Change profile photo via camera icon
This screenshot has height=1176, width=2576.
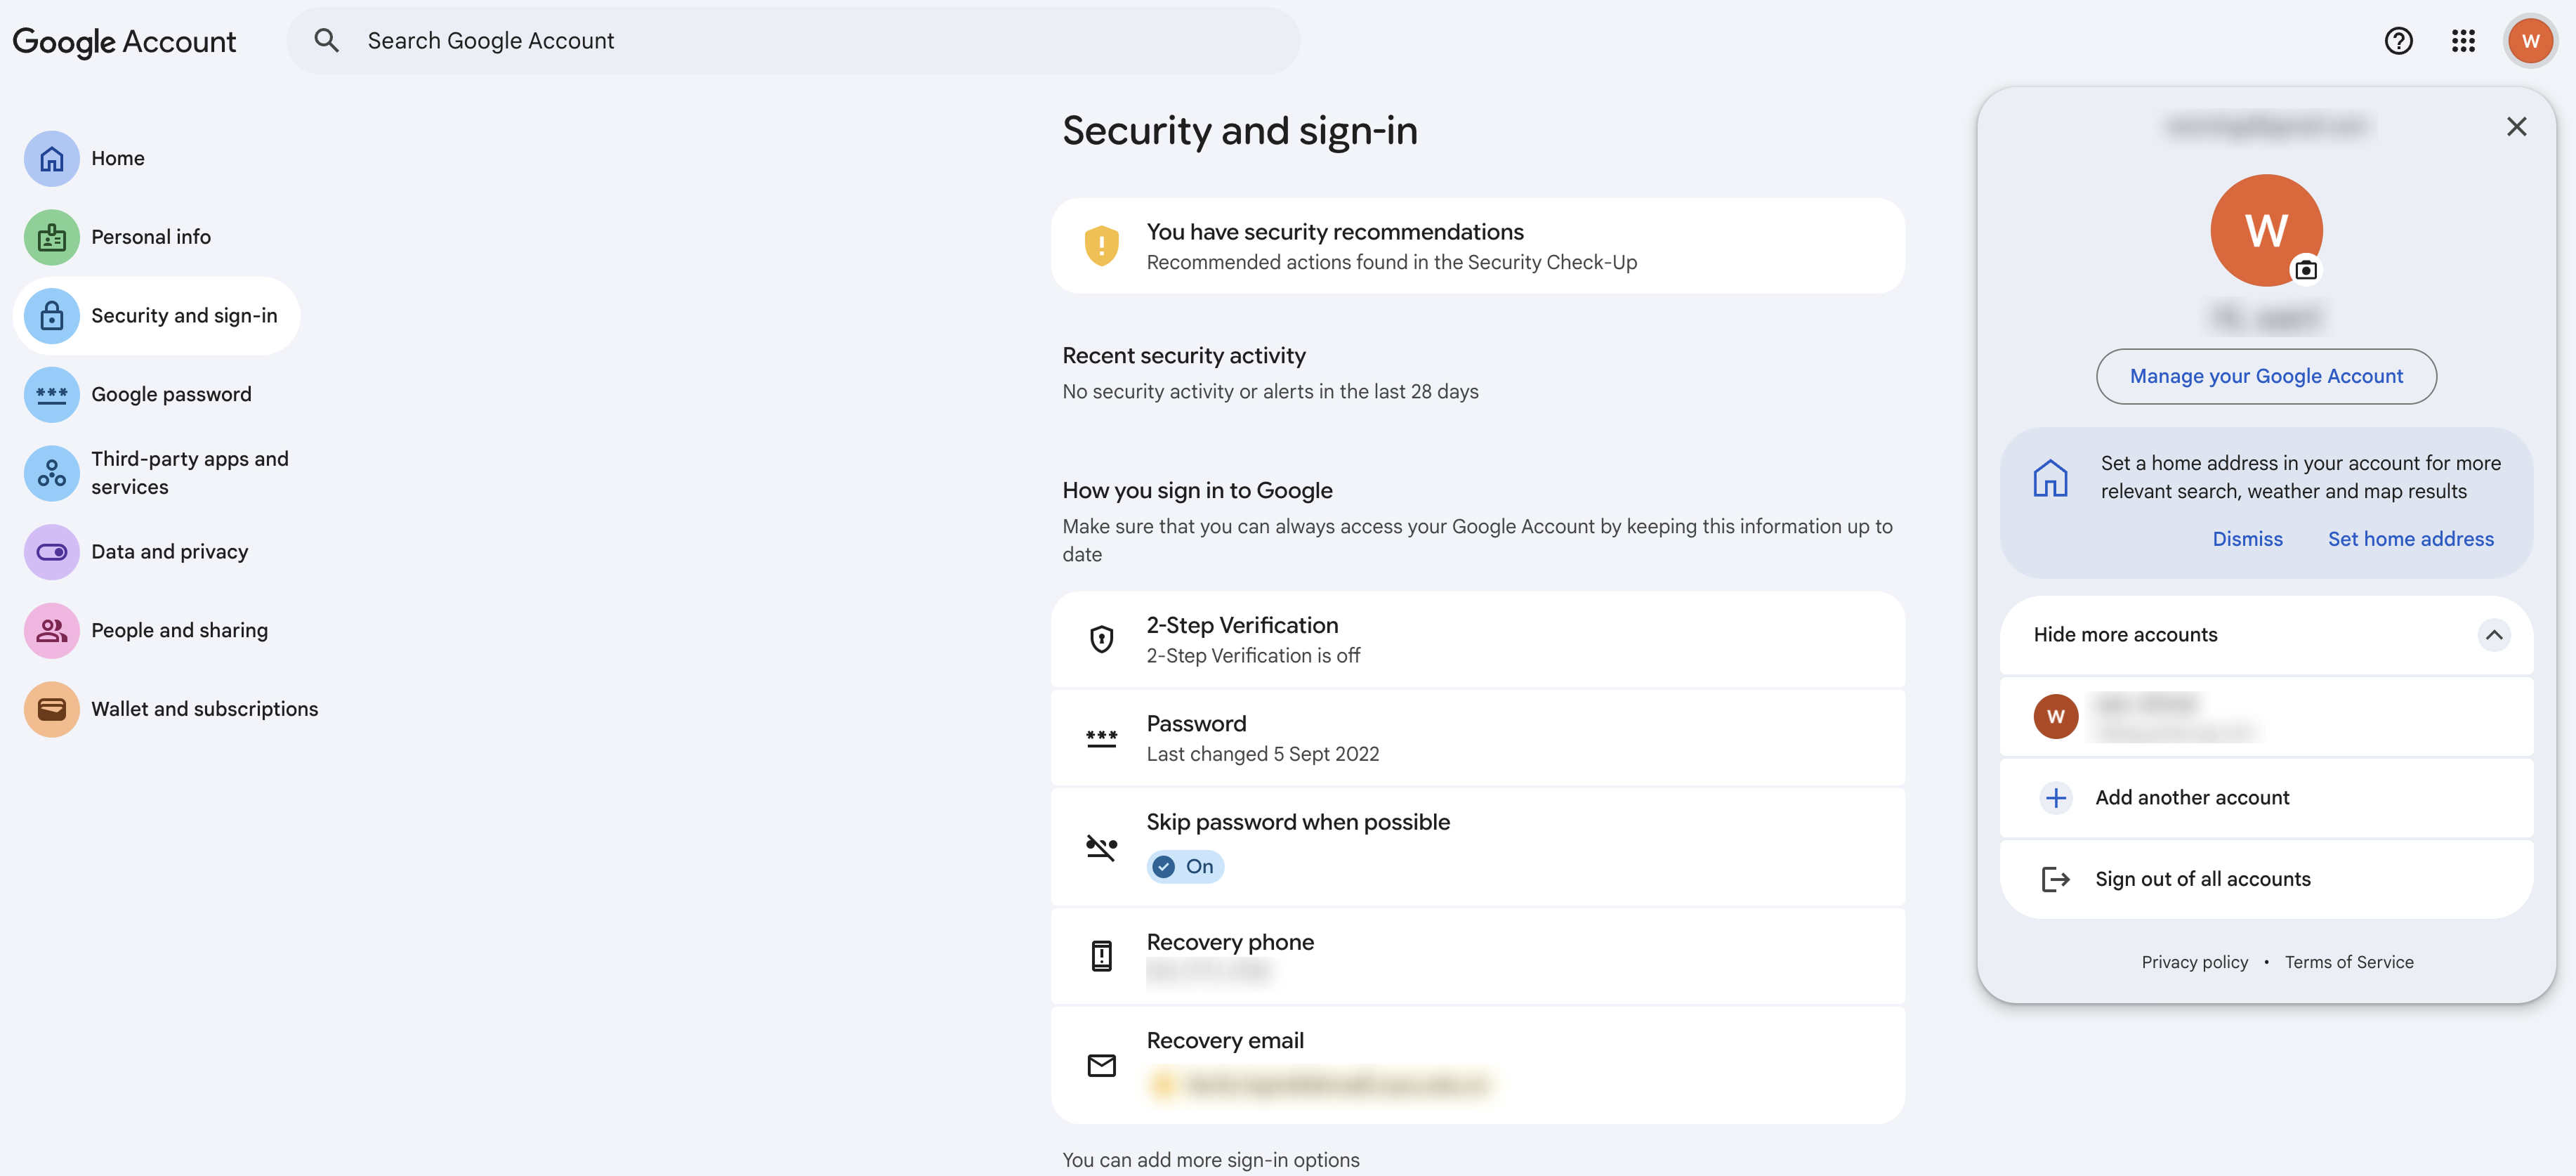point(2305,270)
